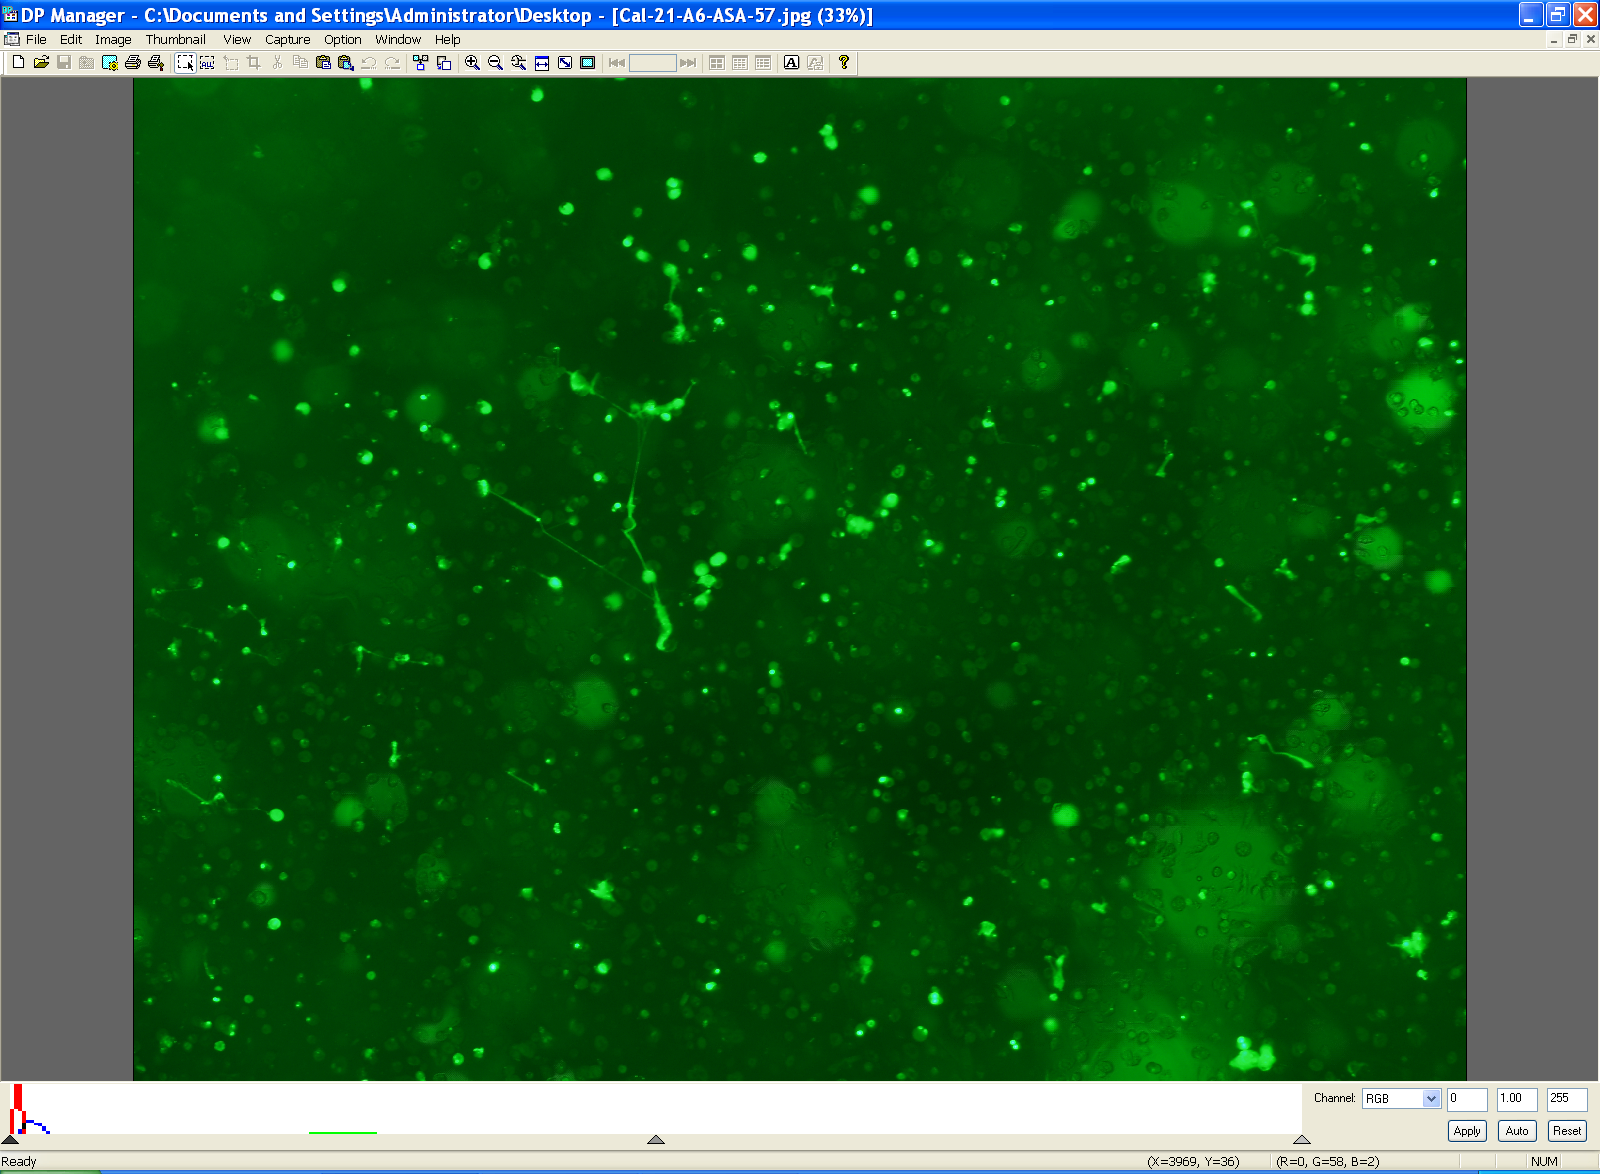Click the Paste clipboard icon
The height and width of the screenshot is (1174, 1600).
(323, 62)
